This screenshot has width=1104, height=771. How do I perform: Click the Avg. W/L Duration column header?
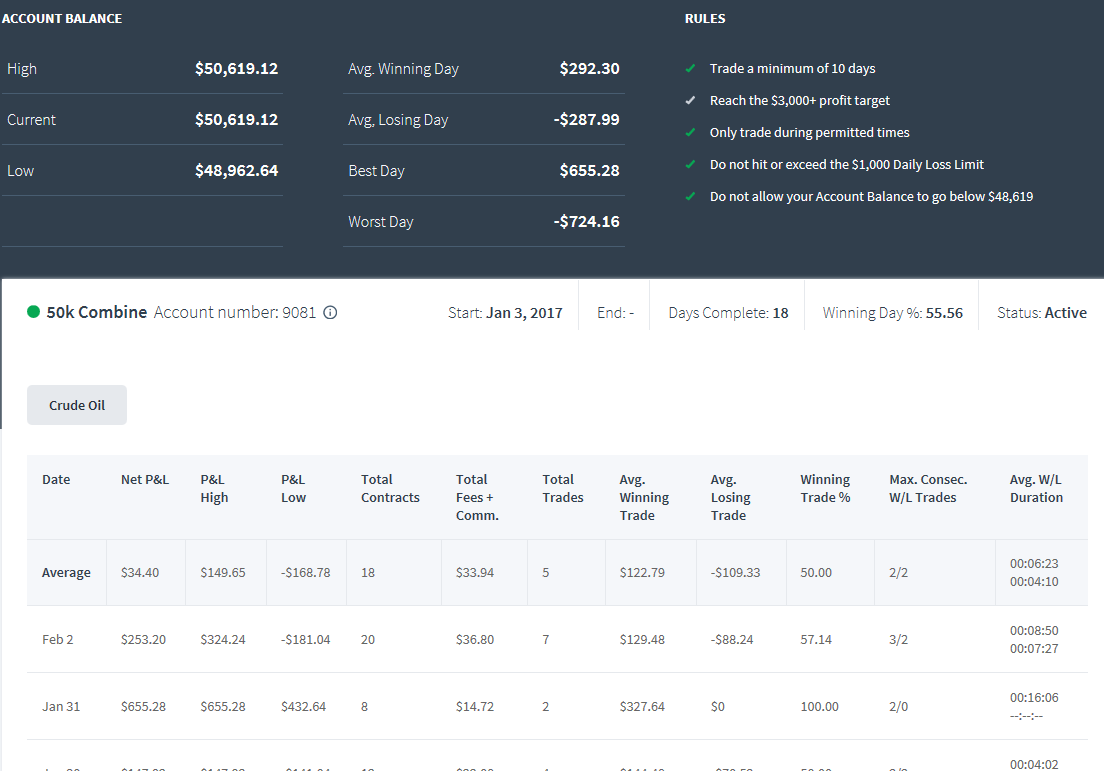pyautogui.click(x=1036, y=489)
